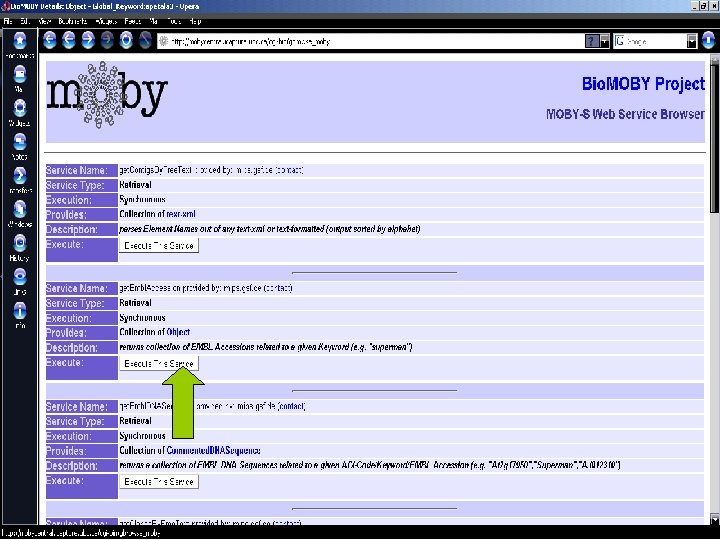The width and height of the screenshot is (720, 540).
Task: Click the Rewind navigation button
Action: (x=50, y=41)
